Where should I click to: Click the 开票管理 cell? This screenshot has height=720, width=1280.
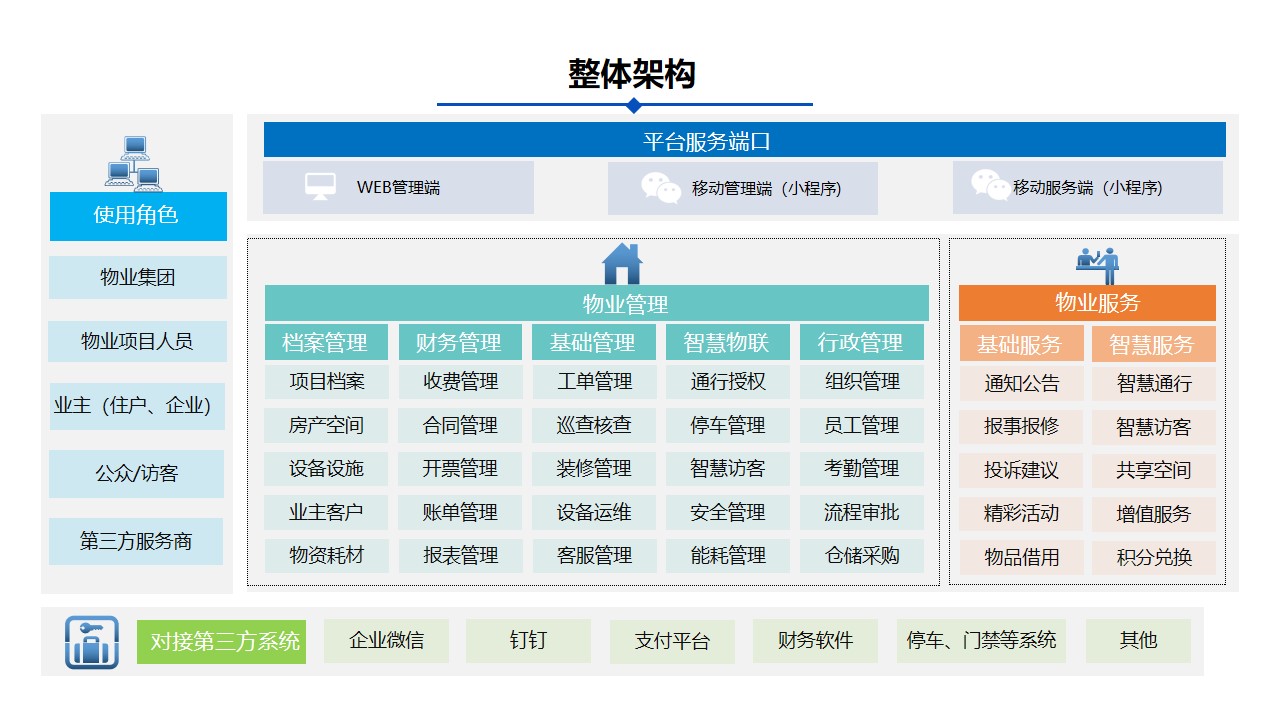(460, 469)
